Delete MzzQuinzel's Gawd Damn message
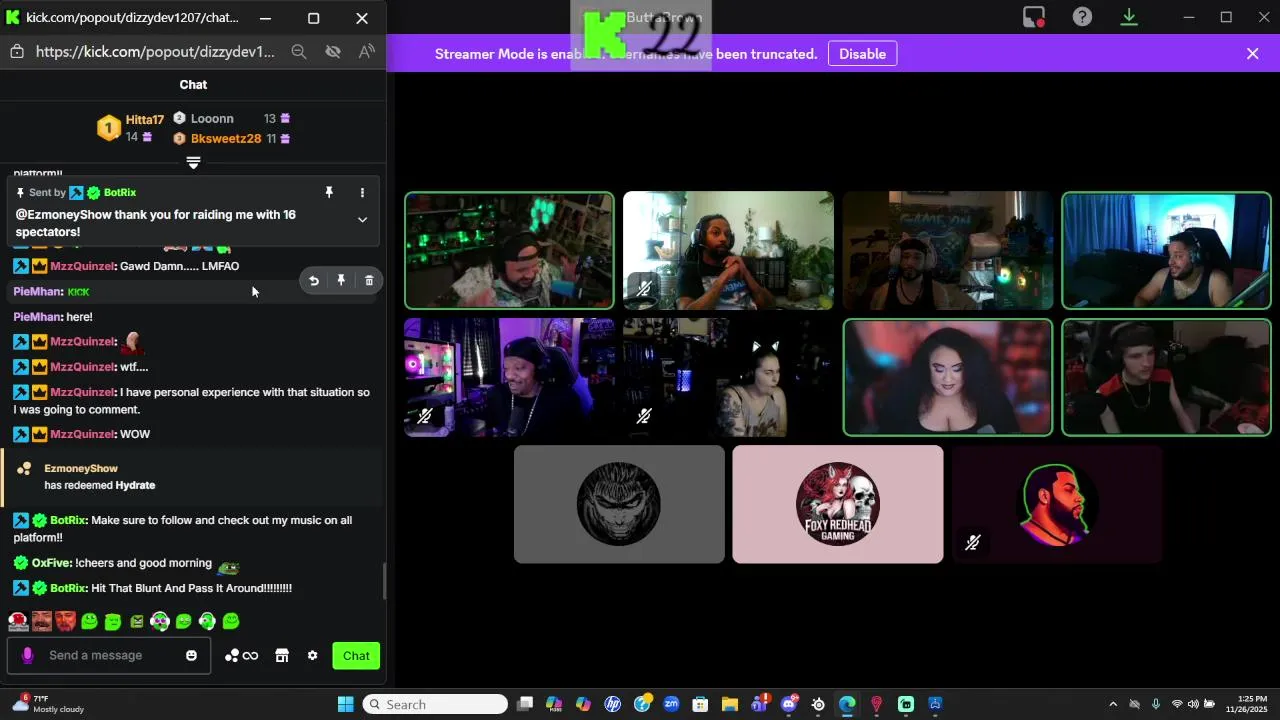The width and height of the screenshot is (1280, 720). pyautogui.click(x=369, y=281)
